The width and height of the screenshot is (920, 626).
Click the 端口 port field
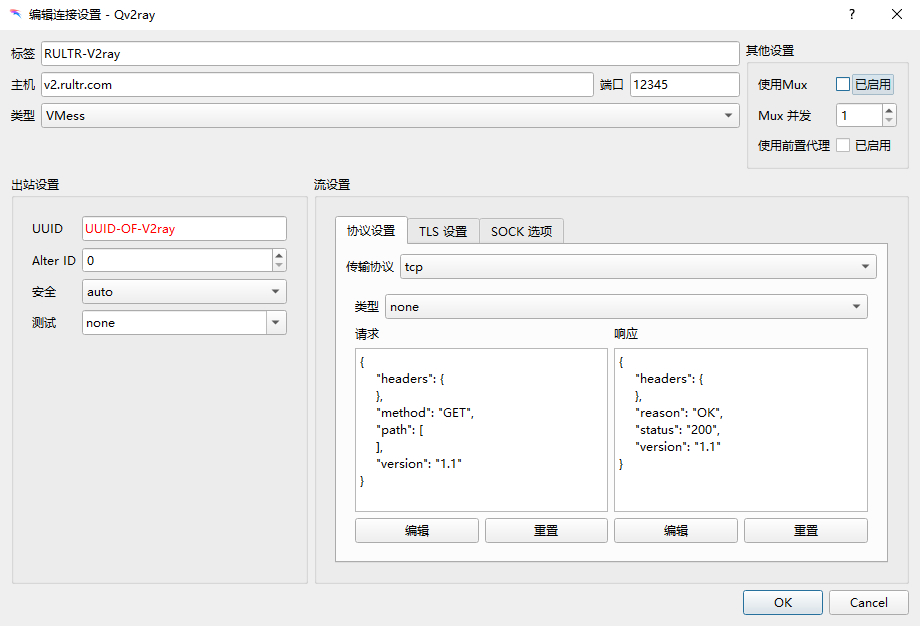684,85
